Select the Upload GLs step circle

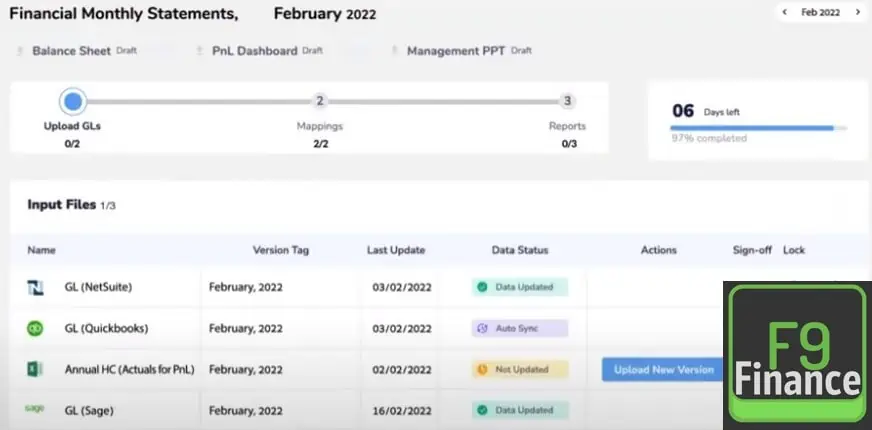72,101
